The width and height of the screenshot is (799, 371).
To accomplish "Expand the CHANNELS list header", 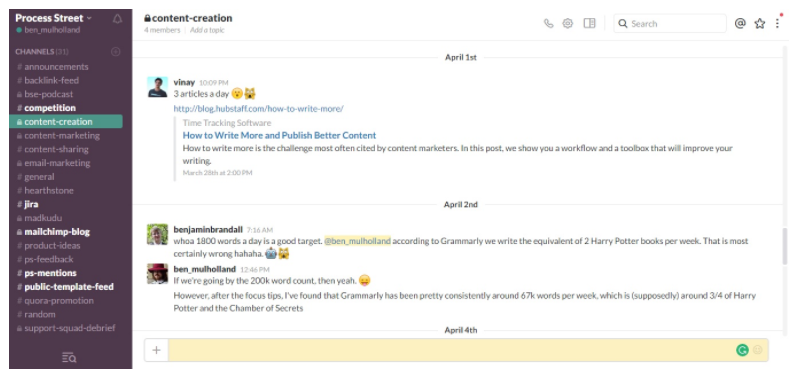I will [35, 51].
